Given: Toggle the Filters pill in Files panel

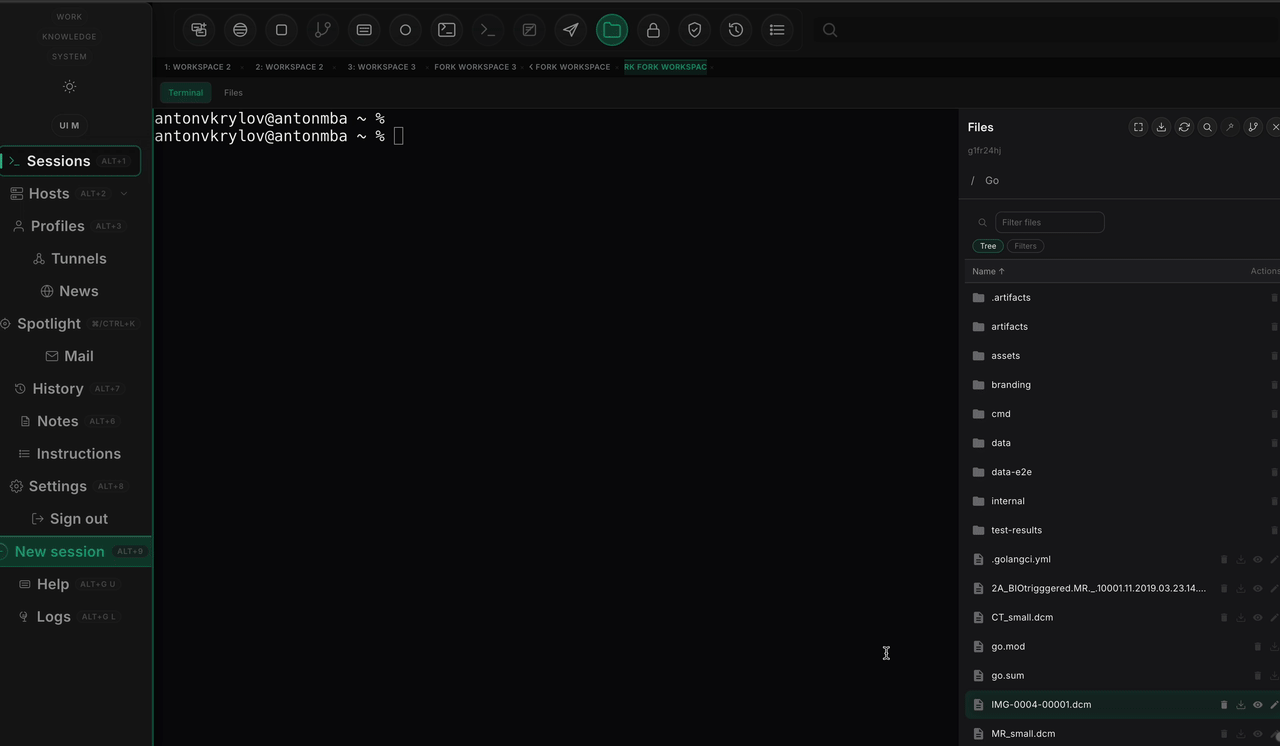Looking at the screenshot, I should [x=1026, y=246].
